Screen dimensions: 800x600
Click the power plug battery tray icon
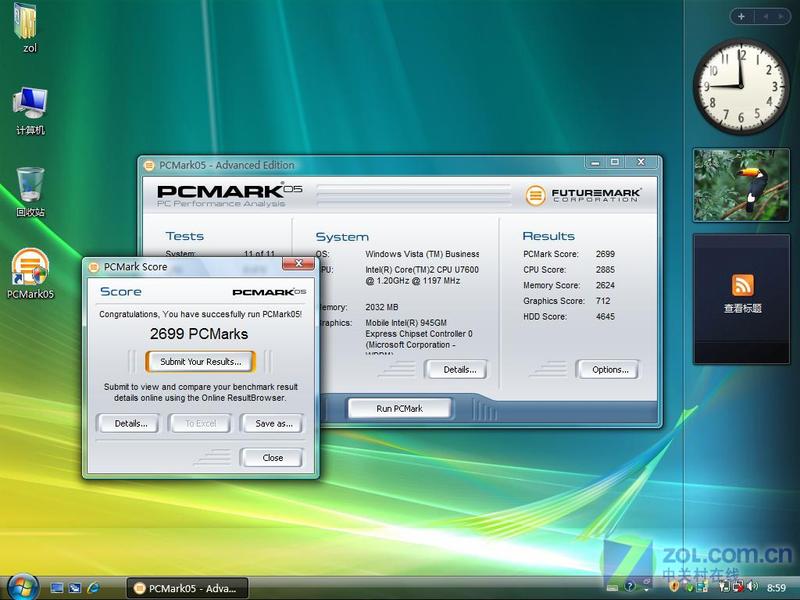[724, 586]
